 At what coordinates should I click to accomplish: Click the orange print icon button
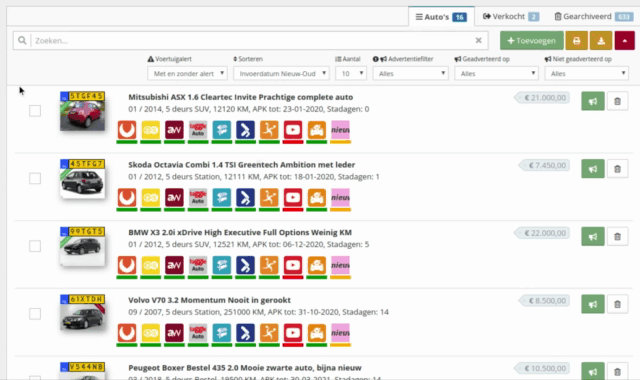pyautogui.click(x=576, y=40)
